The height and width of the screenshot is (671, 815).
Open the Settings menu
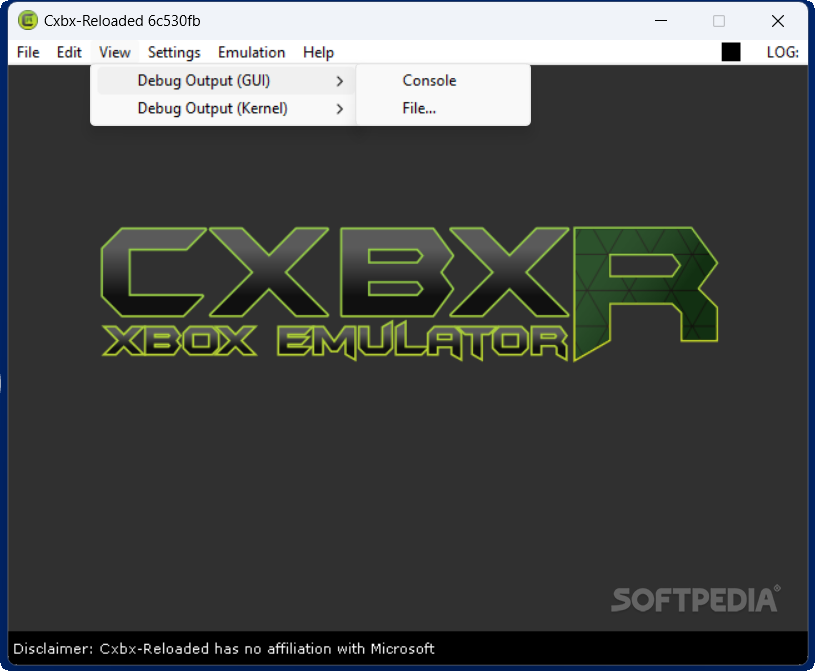(174, 52)
